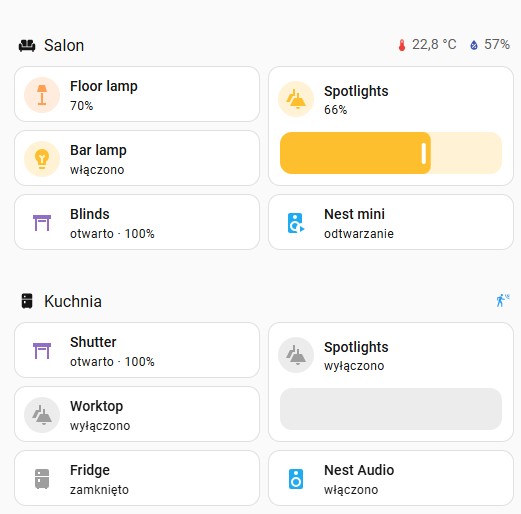
Task: Click the Nest mini speaker icon
Action: click(296, 223)
